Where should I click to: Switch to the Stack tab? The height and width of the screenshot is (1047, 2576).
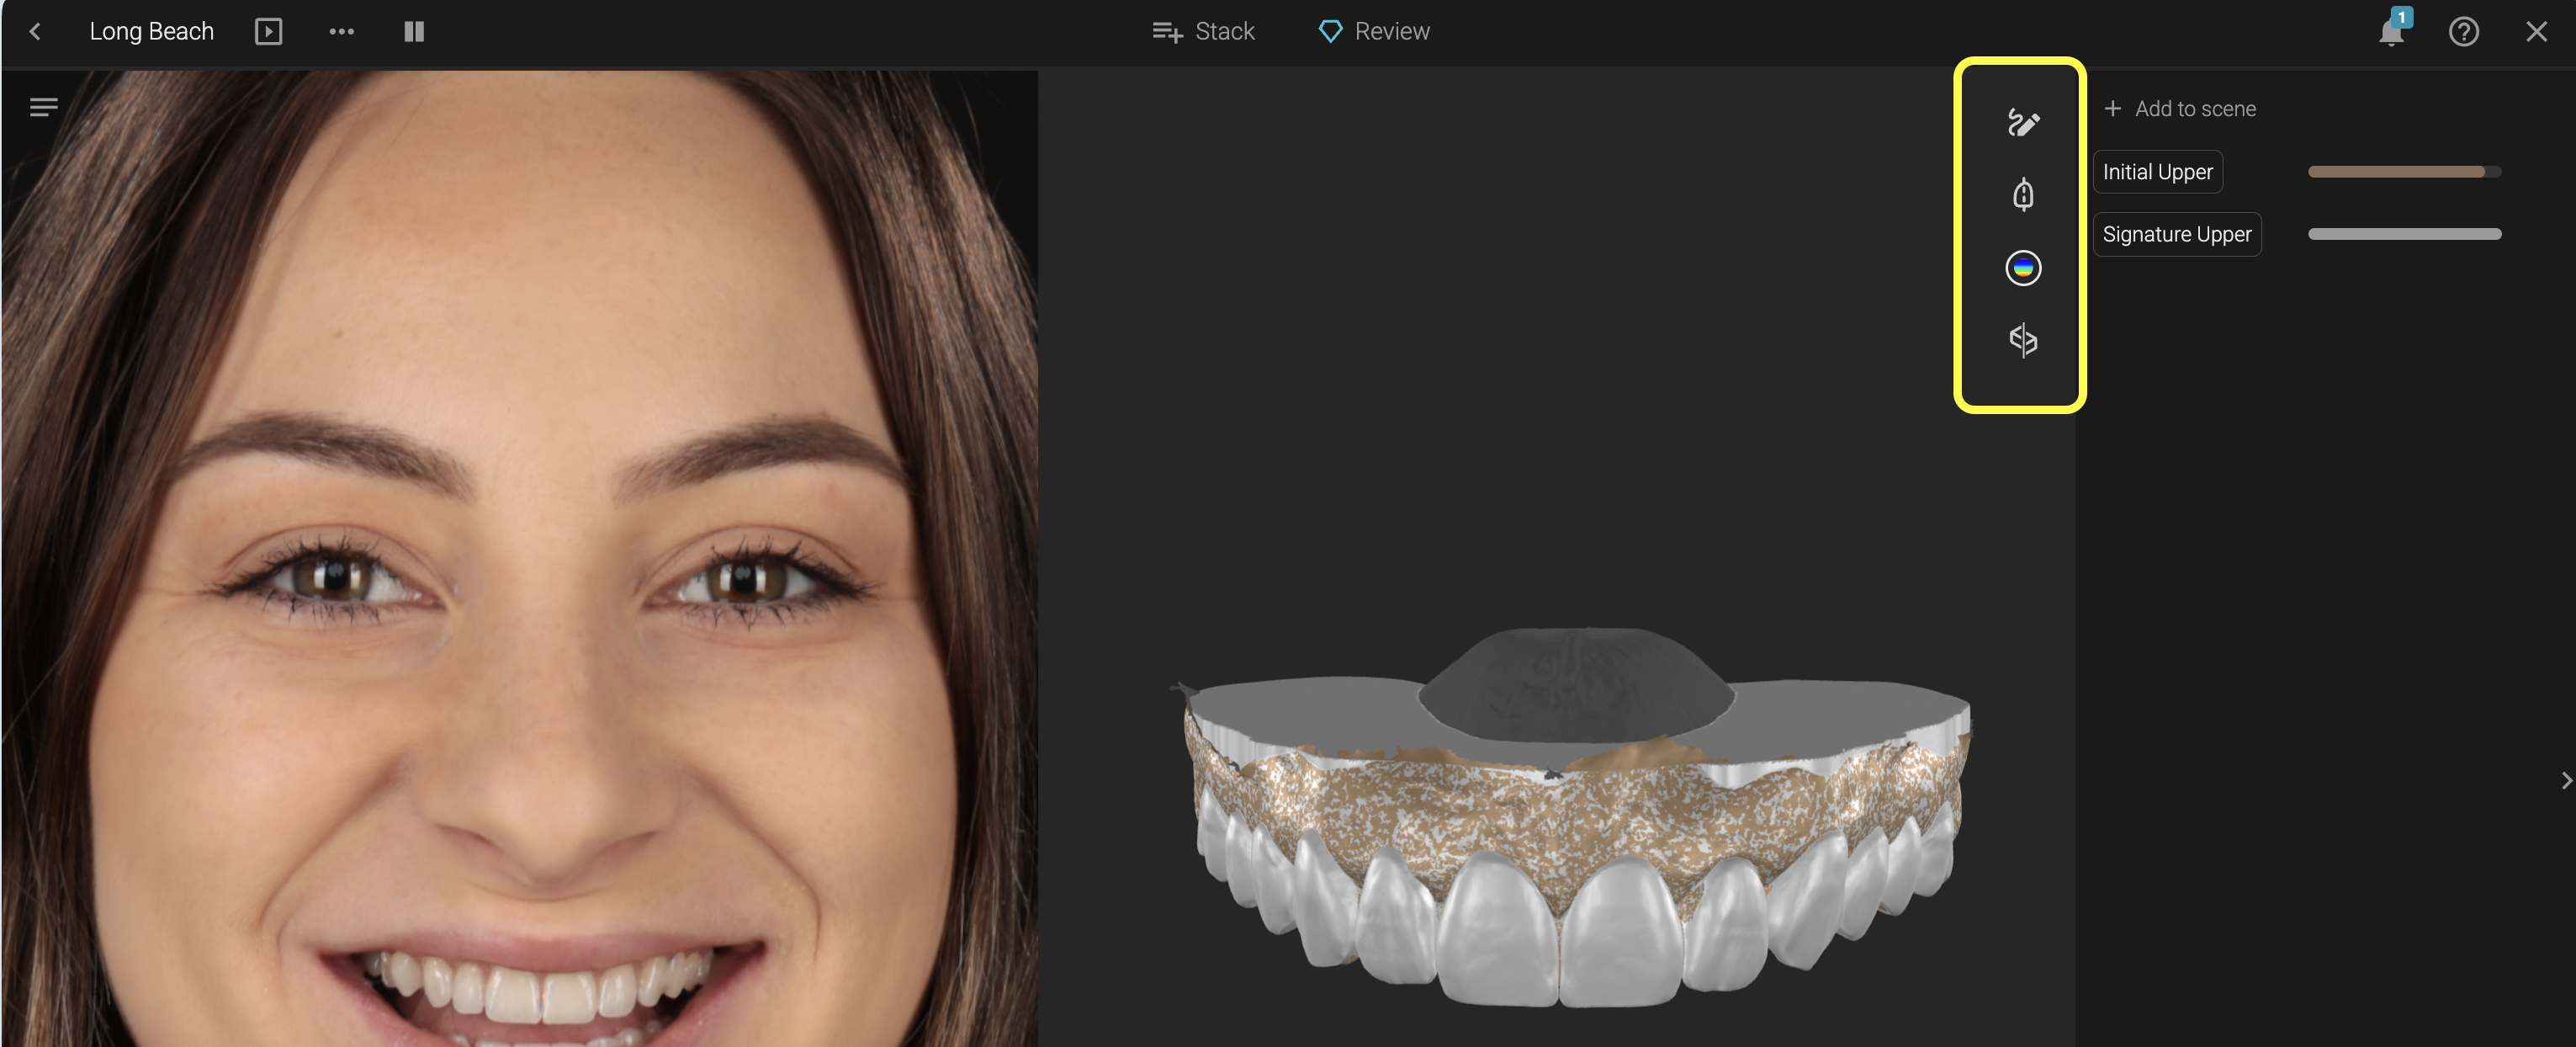tap(1203, 32)
